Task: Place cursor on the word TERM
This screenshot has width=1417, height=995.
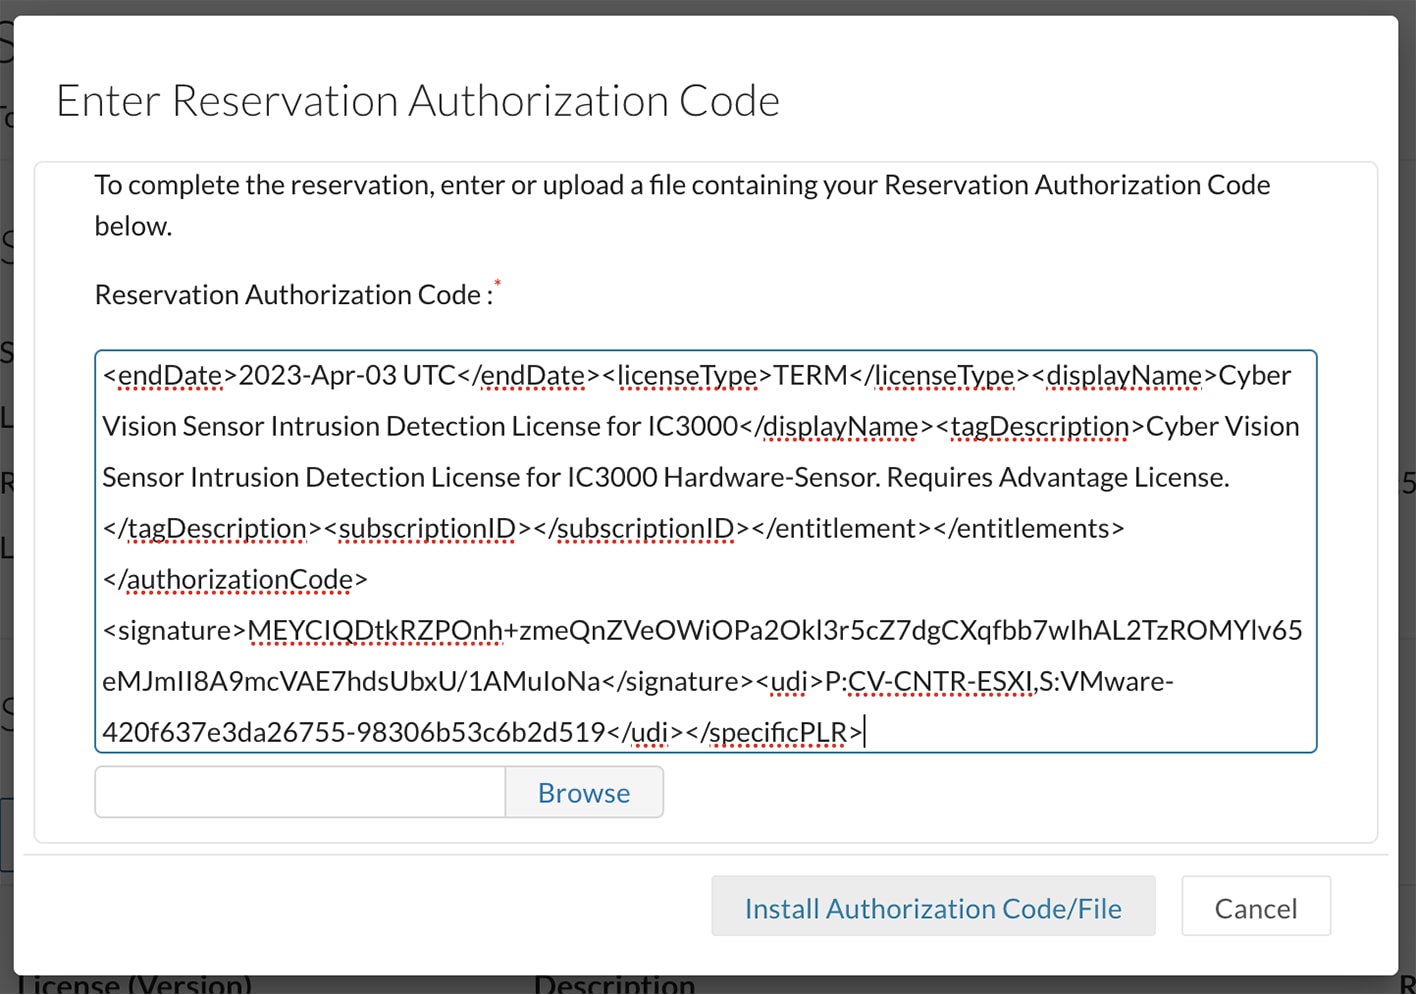Action: [x=810, y=376]
